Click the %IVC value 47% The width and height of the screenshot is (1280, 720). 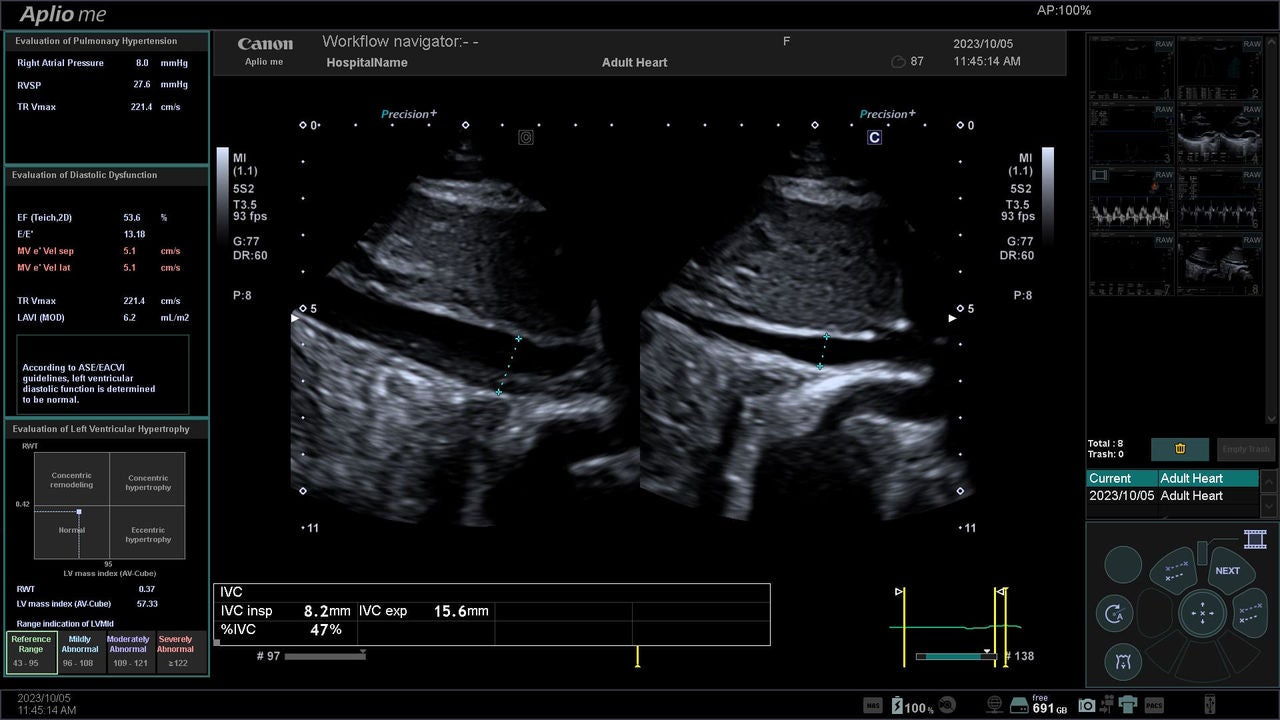coord(326,630)
